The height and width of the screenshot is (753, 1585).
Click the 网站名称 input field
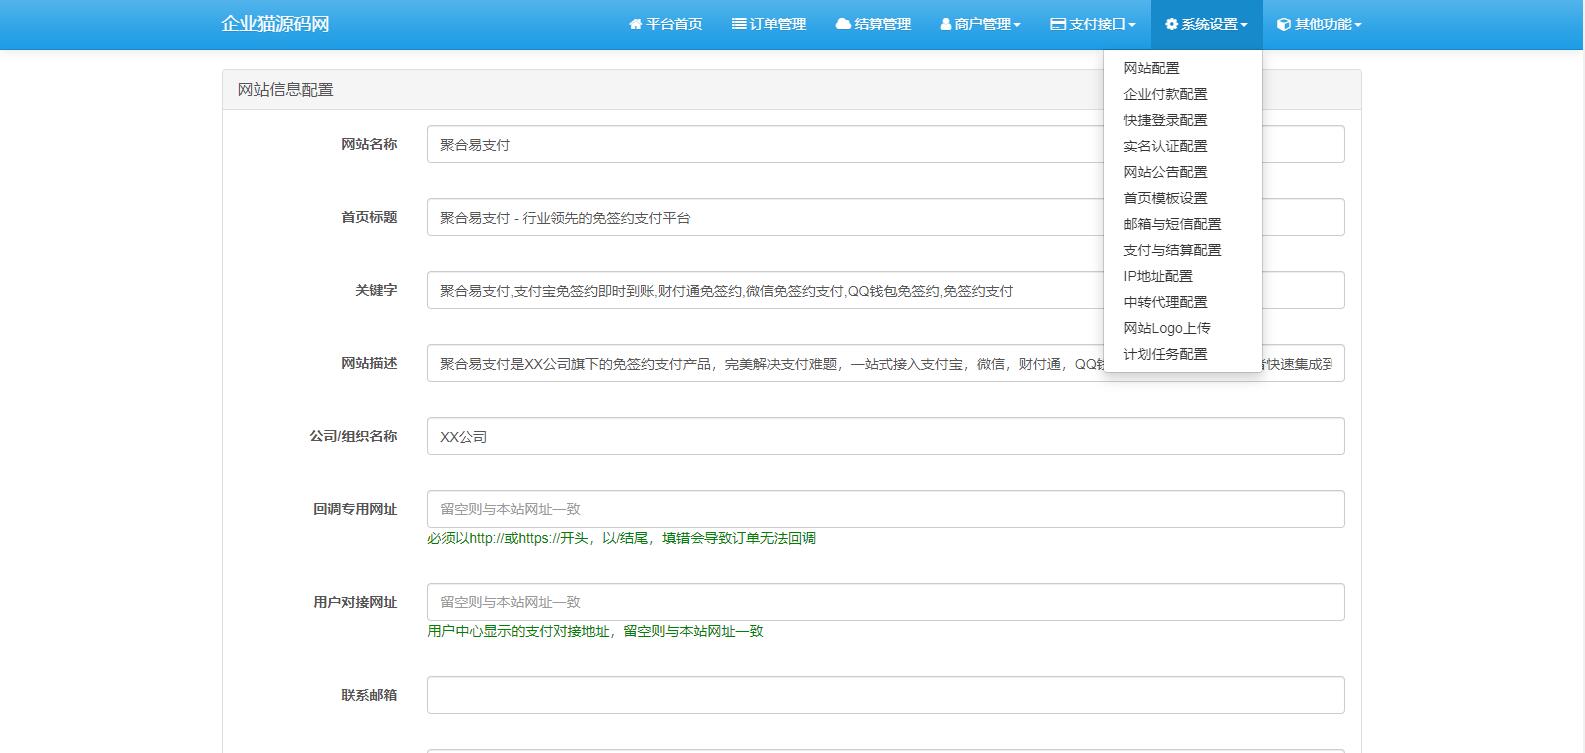[x=760, y=144]
